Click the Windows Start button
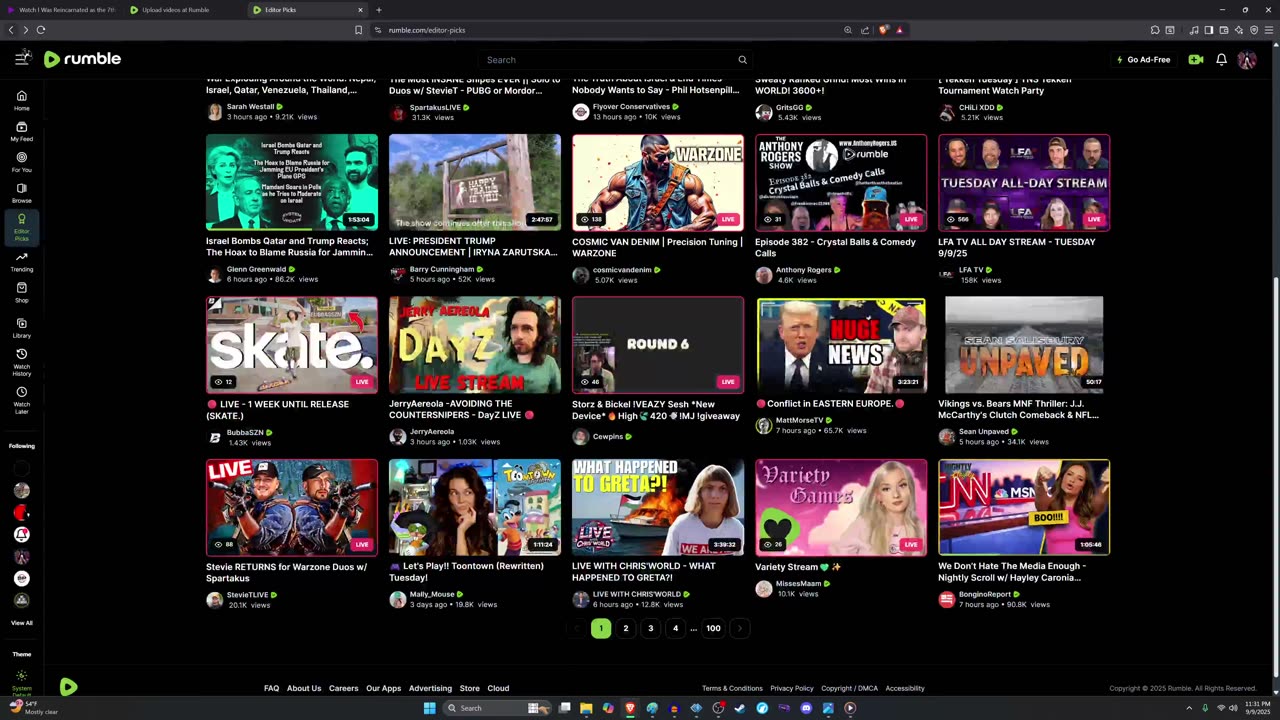 [429, 708]
